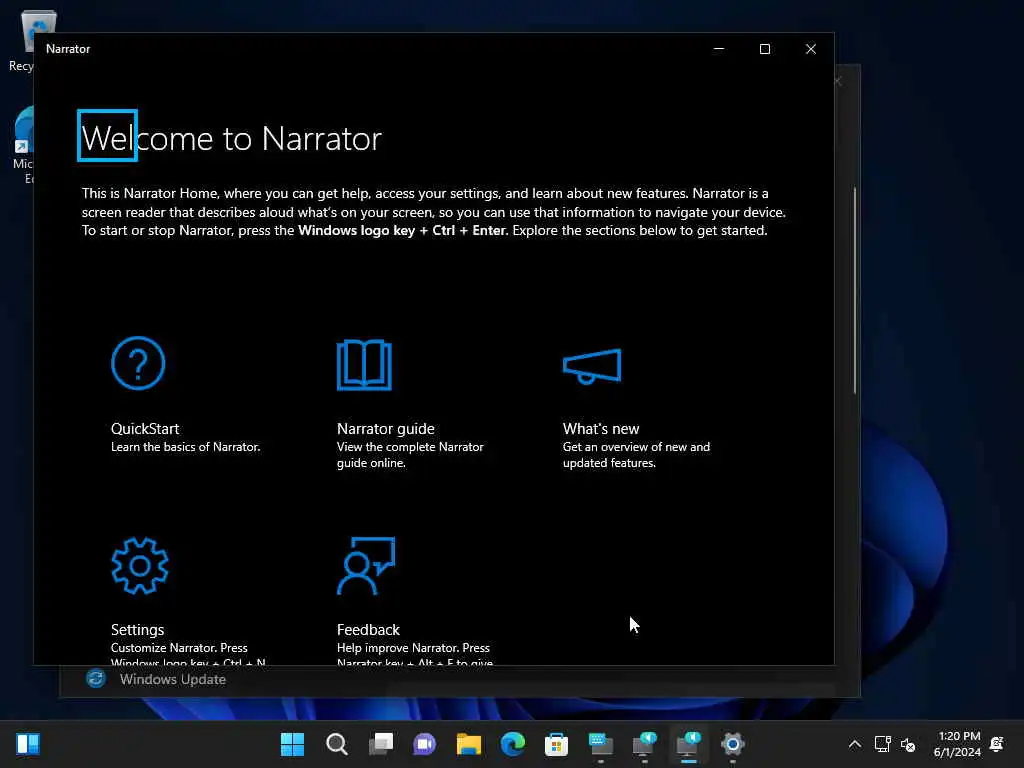Open the What's new title link
The image size is (1024, 768).
[601, 428]
